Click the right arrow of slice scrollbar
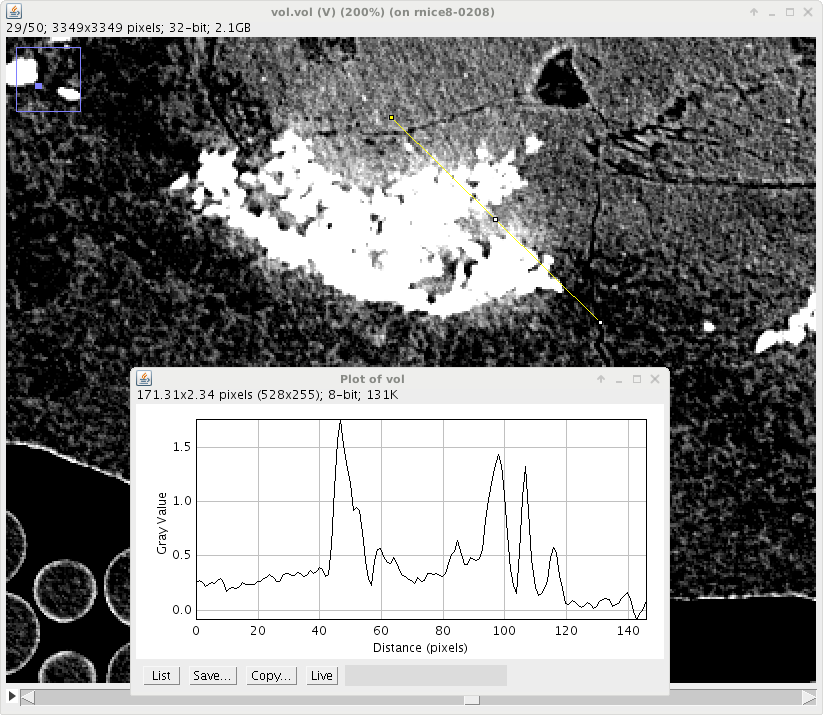The image size is (823, 715). 810,698
